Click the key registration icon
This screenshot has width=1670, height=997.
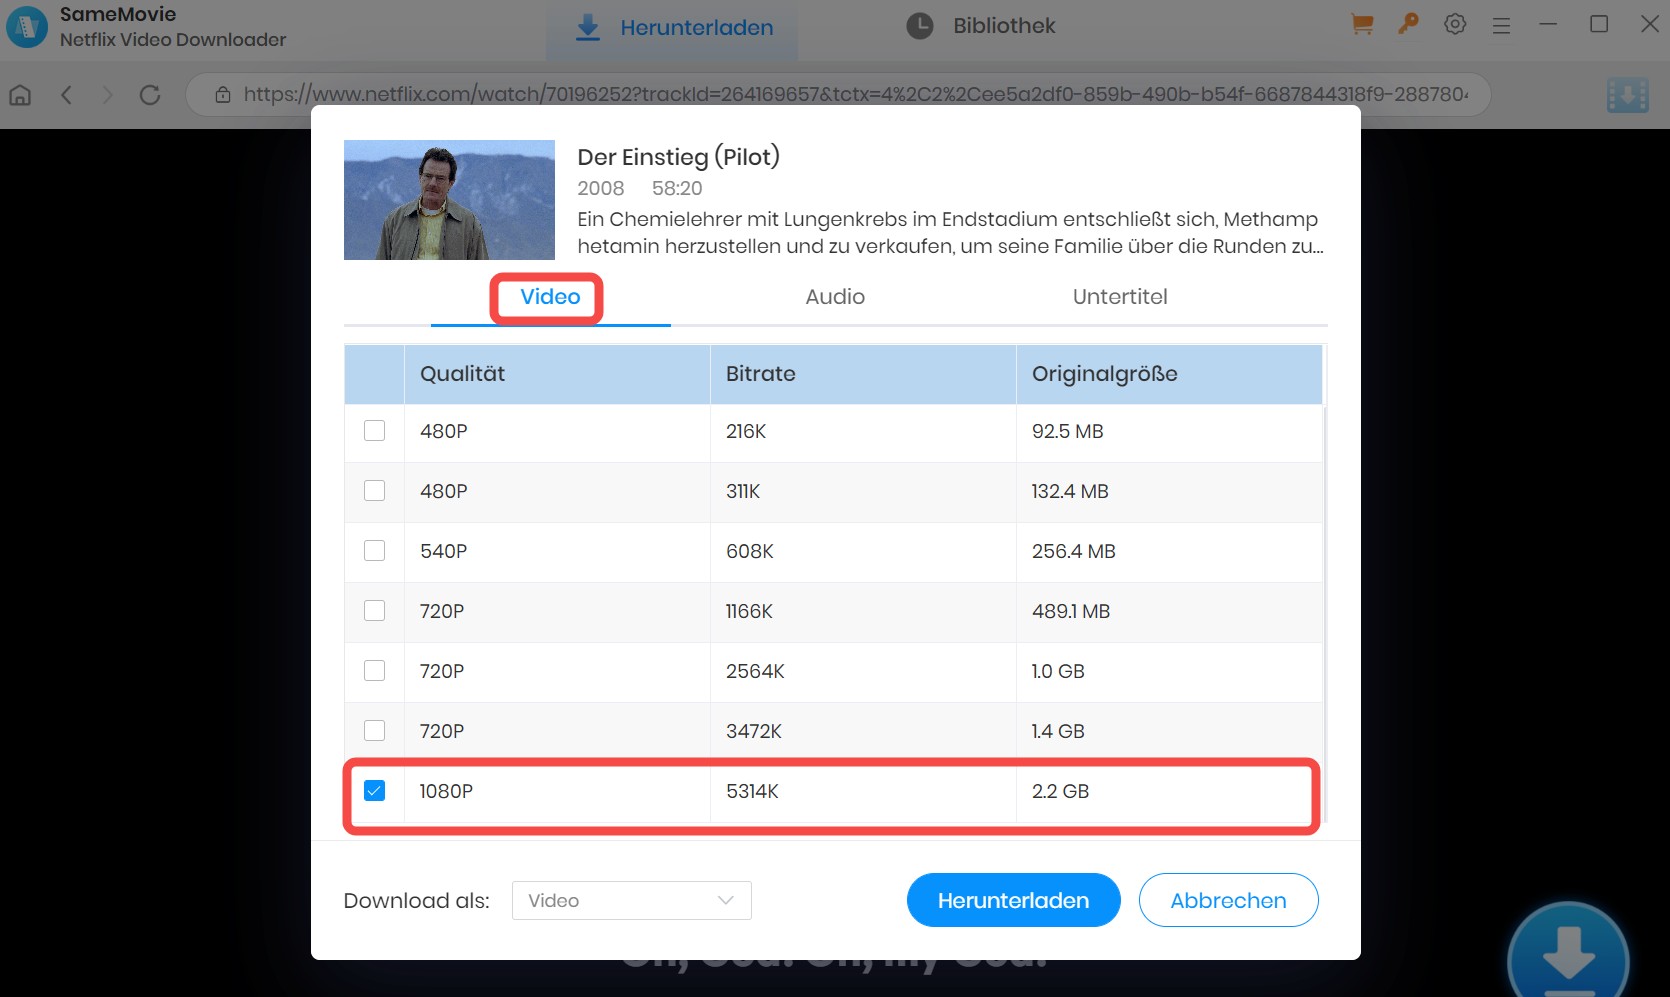pos(1408,24)
